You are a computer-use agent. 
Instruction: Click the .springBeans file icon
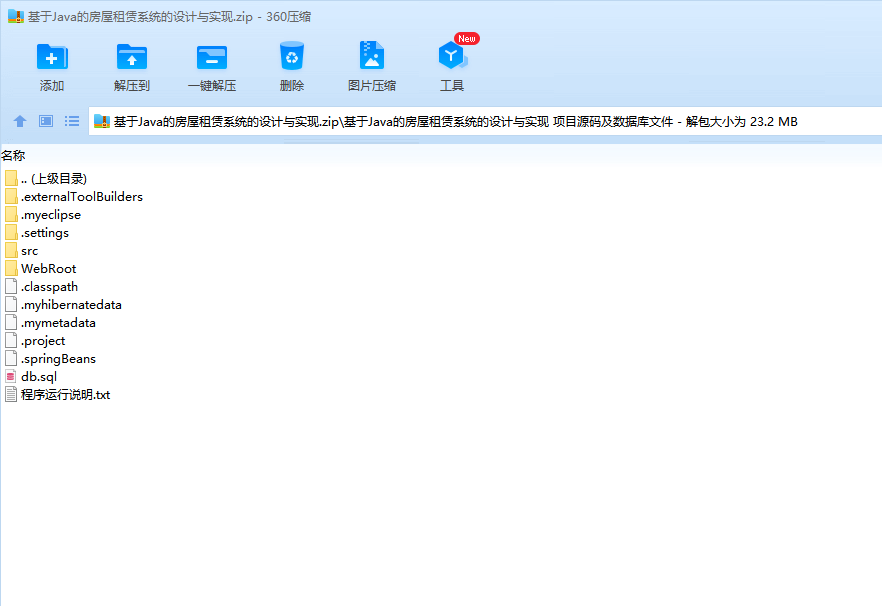point(11,358)
